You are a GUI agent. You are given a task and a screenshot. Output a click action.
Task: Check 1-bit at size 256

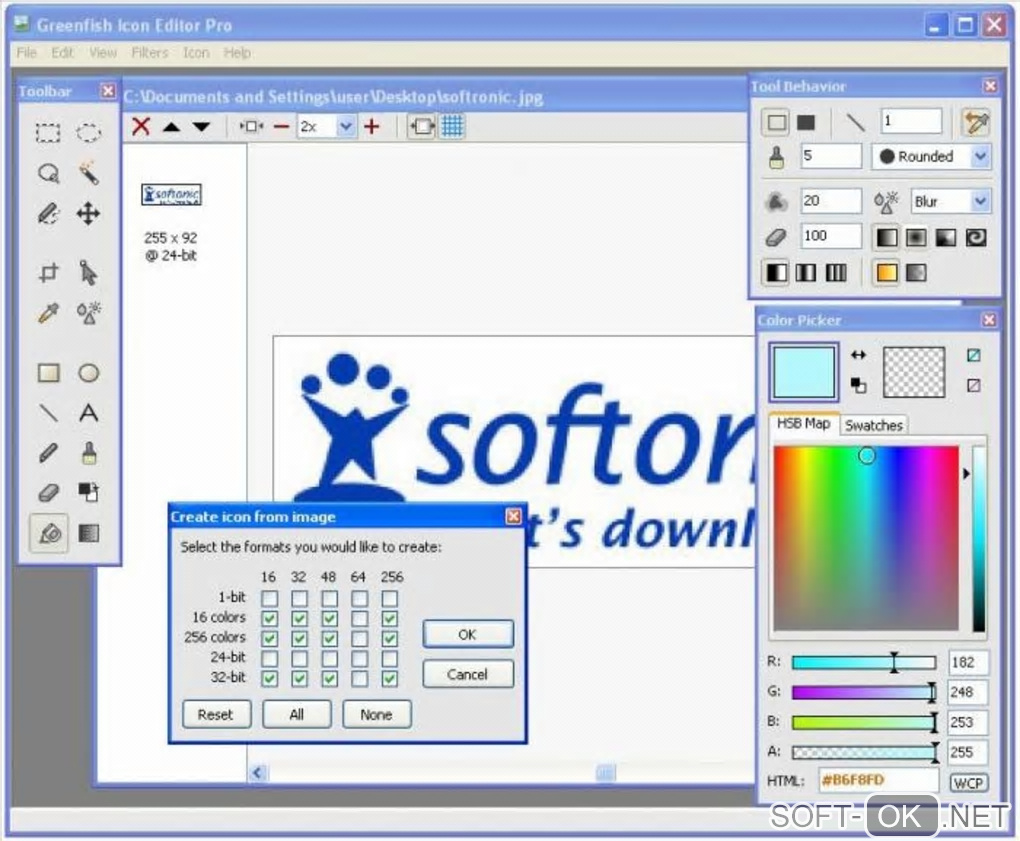[390, 598]
